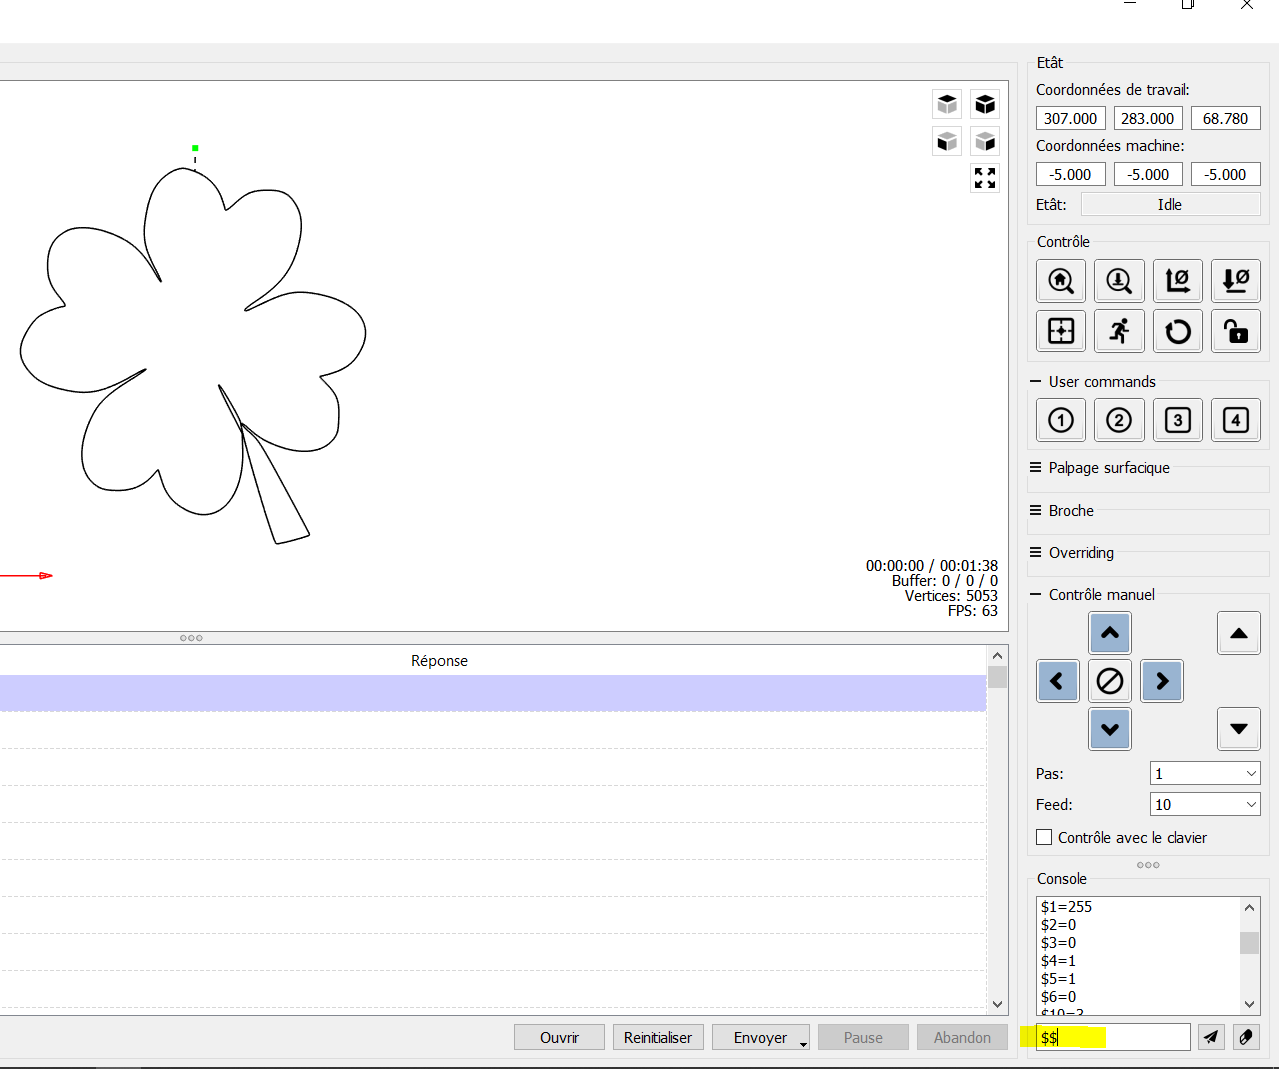Enable Contrôle avec le clavier checkbox
Viewport: 1279px width, 1069px height.
[1044, 837]
